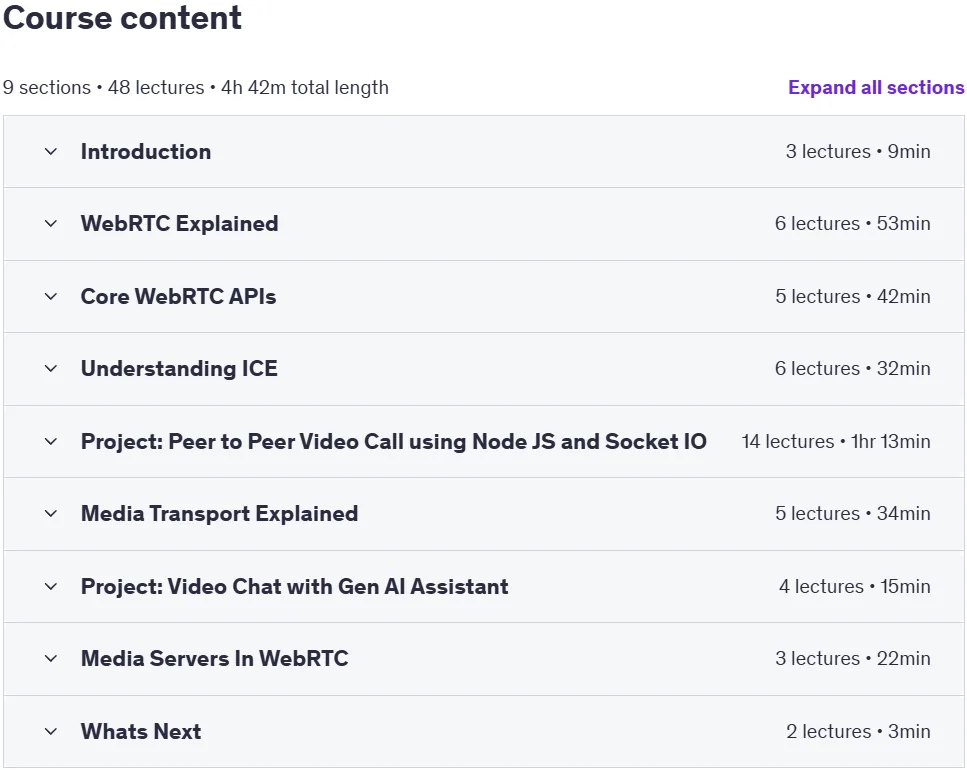The width and height of the screenshot is (967, 770).
Task: Expand the WebRTC Explained chevron
Action: [x=51, y=224]
